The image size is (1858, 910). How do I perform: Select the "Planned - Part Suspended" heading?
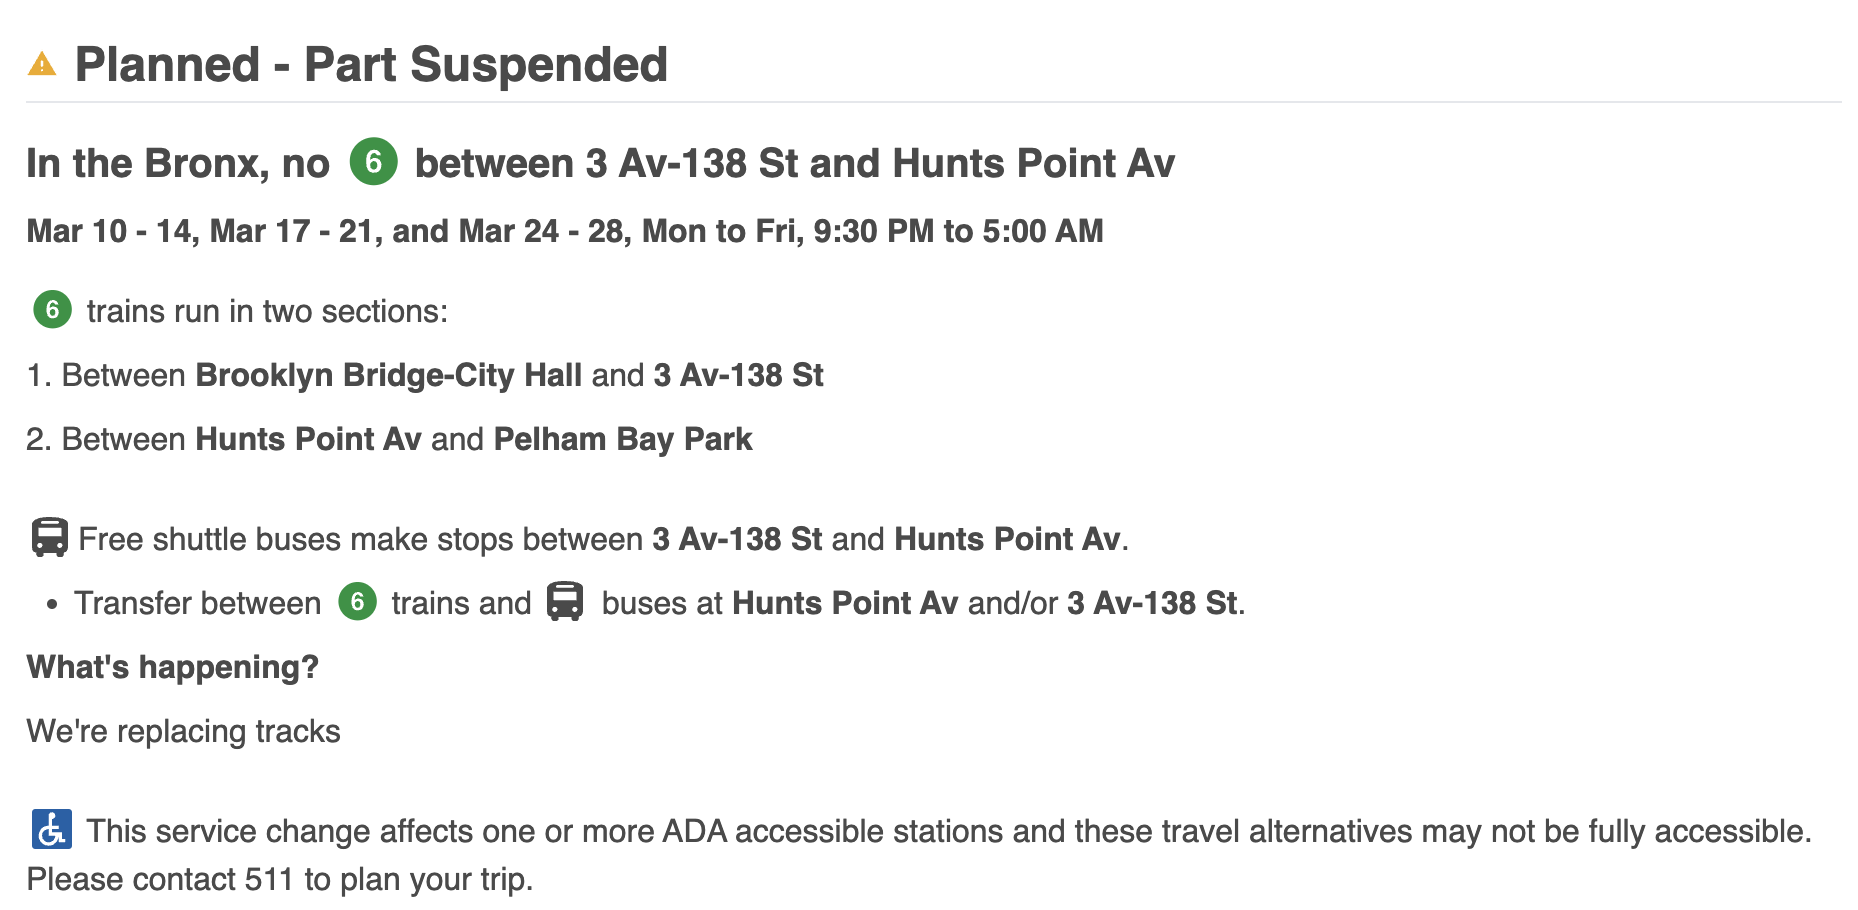coord(371,65)
